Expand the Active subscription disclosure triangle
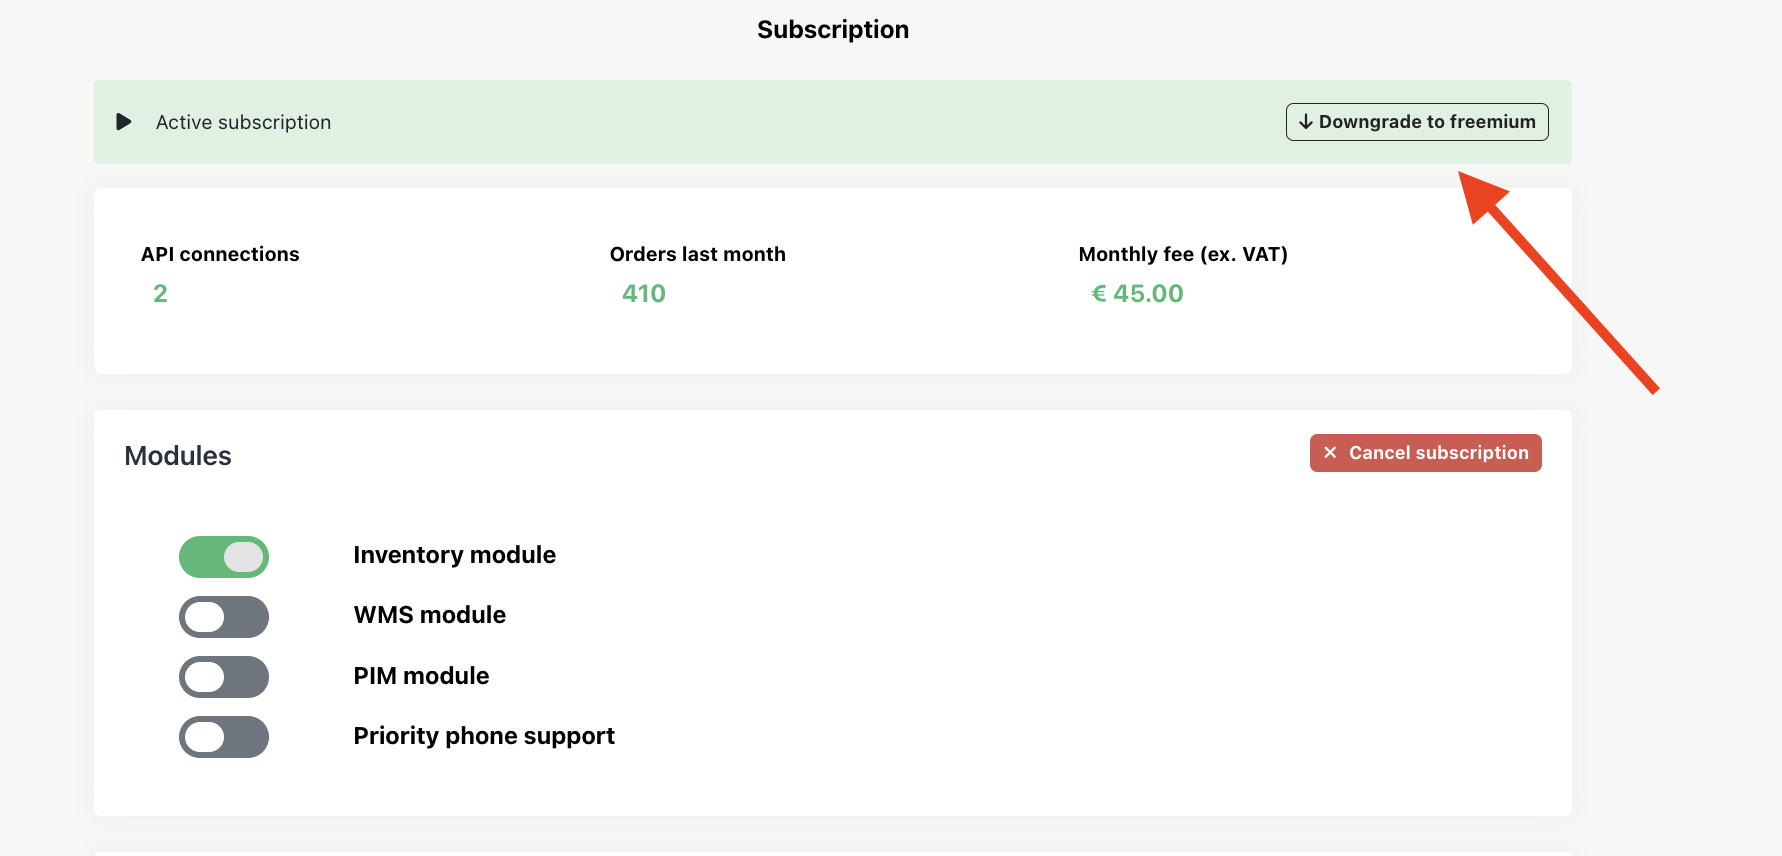The image size is (1782, 856). click(x=124, y=122)
